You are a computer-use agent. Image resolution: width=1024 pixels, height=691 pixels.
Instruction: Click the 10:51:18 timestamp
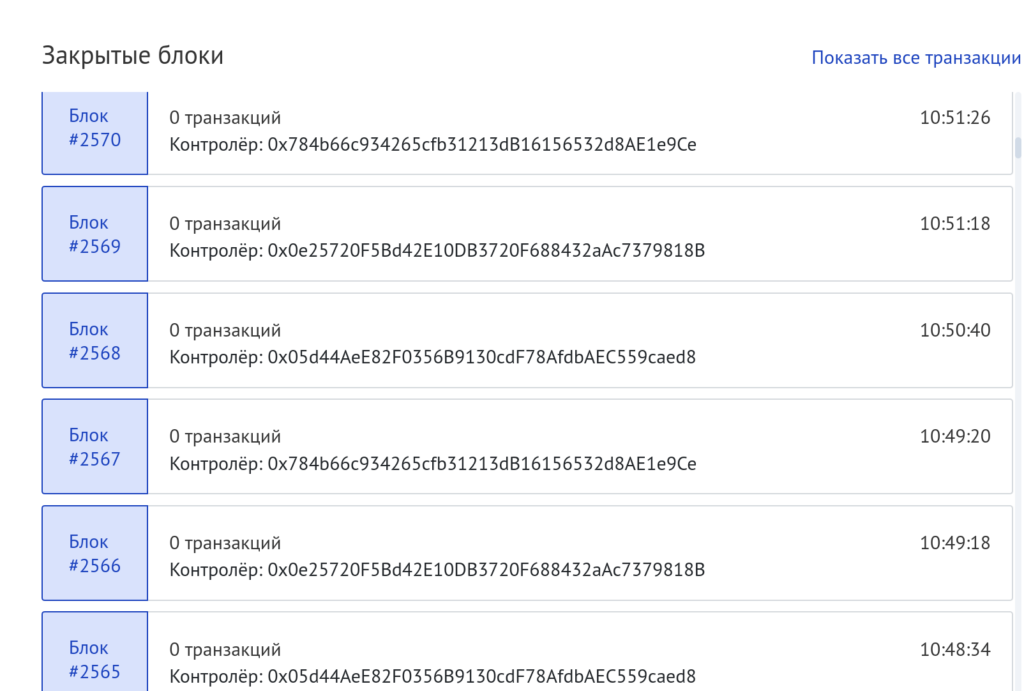[955, 224]
